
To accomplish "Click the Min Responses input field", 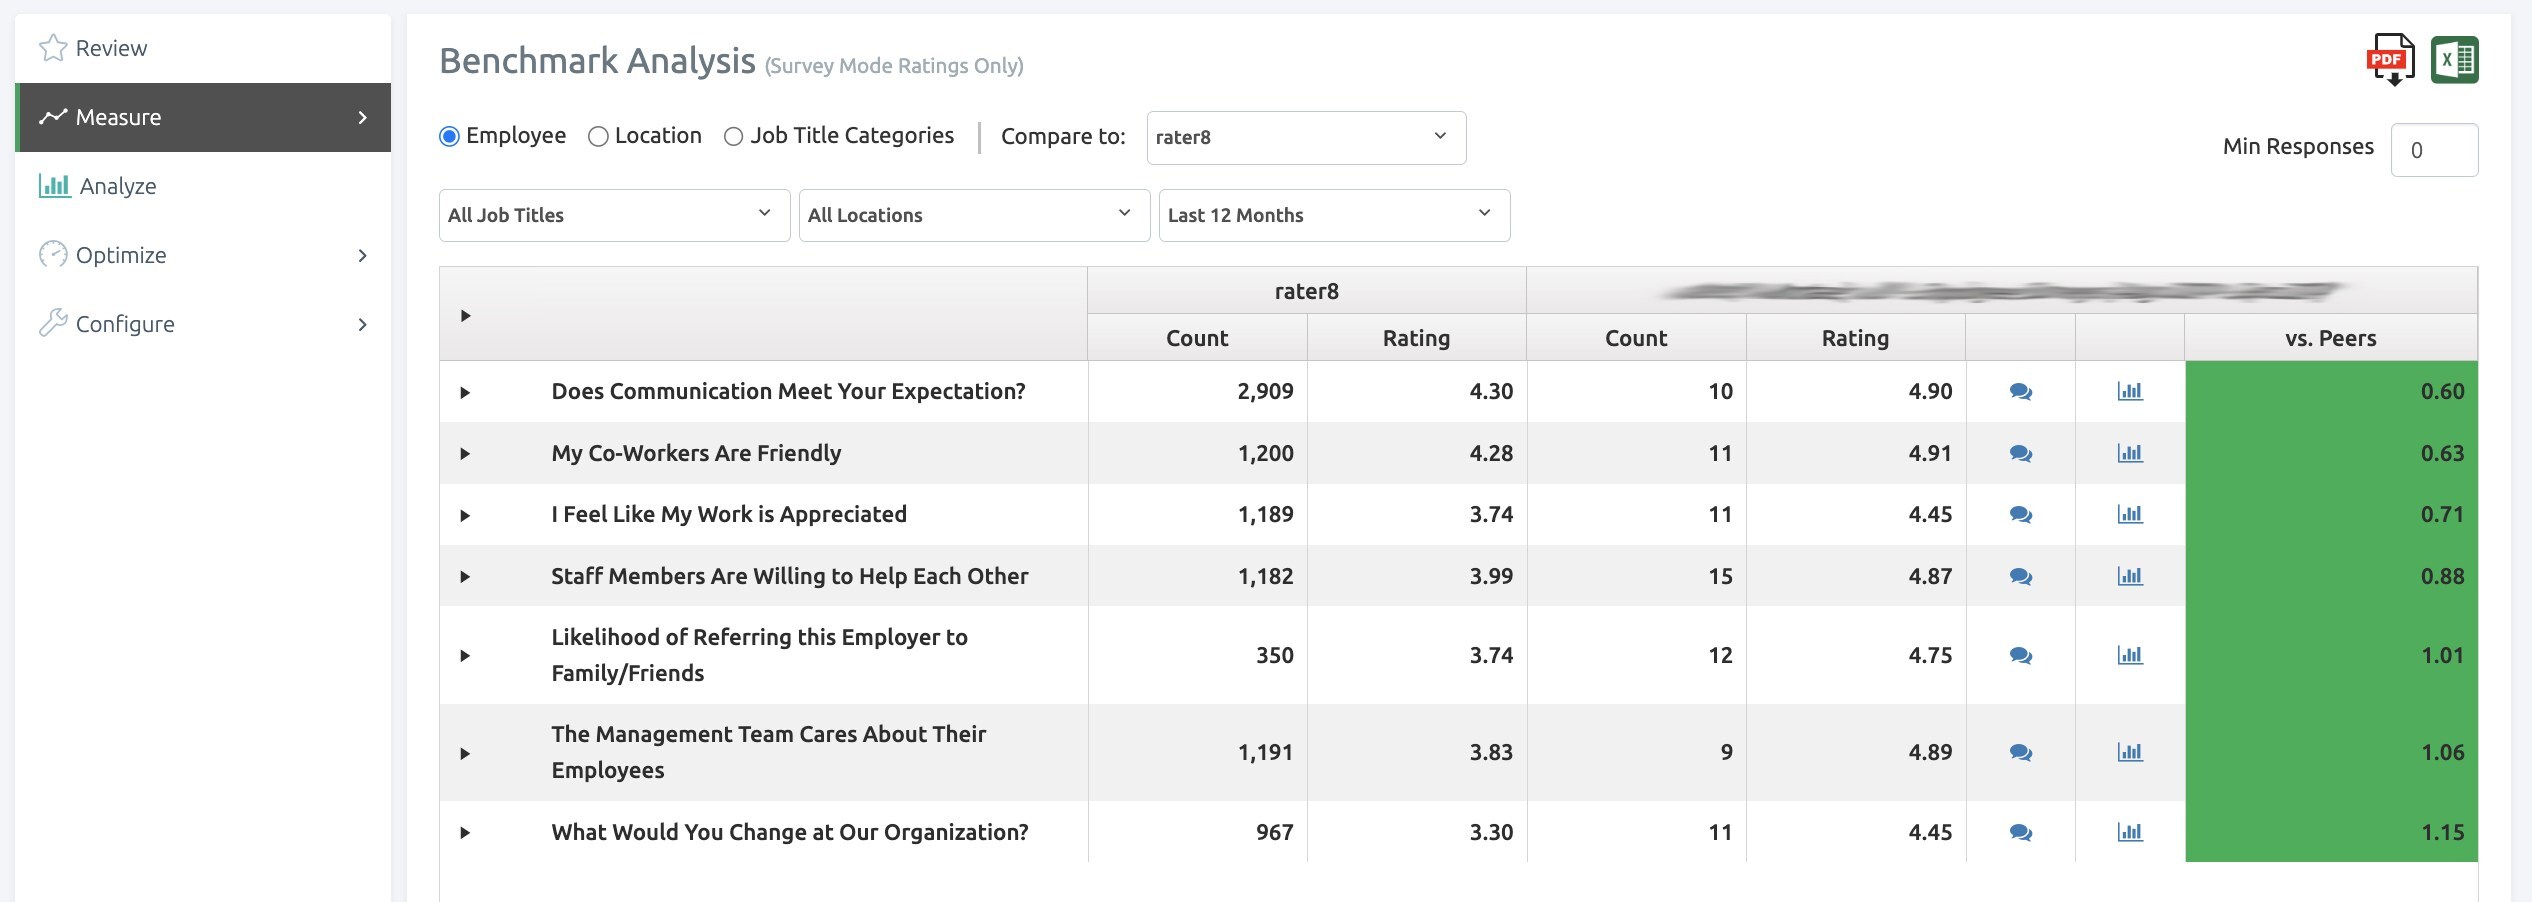I will coord(2433,151).
